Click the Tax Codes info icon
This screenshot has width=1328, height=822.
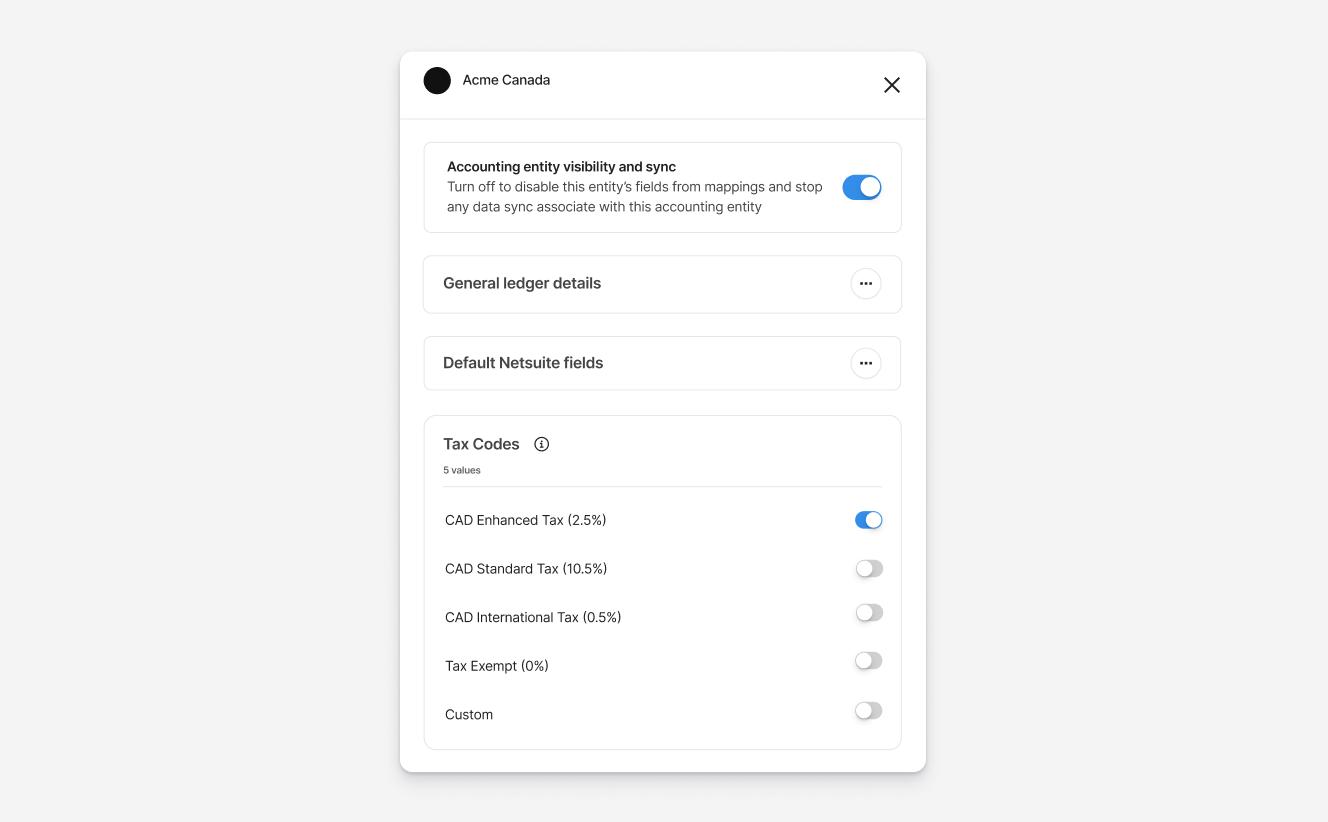[541, 444]
